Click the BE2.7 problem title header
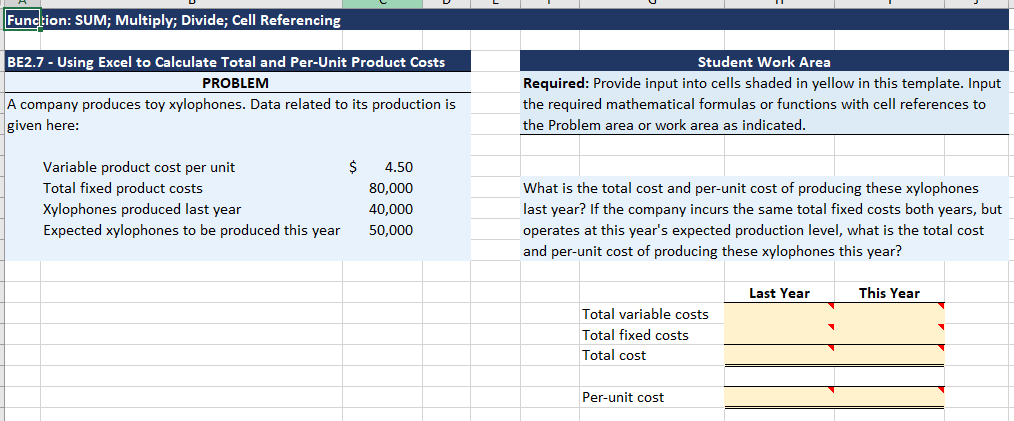Screen dimensions: 1014x421 click(x=226, y=62)
